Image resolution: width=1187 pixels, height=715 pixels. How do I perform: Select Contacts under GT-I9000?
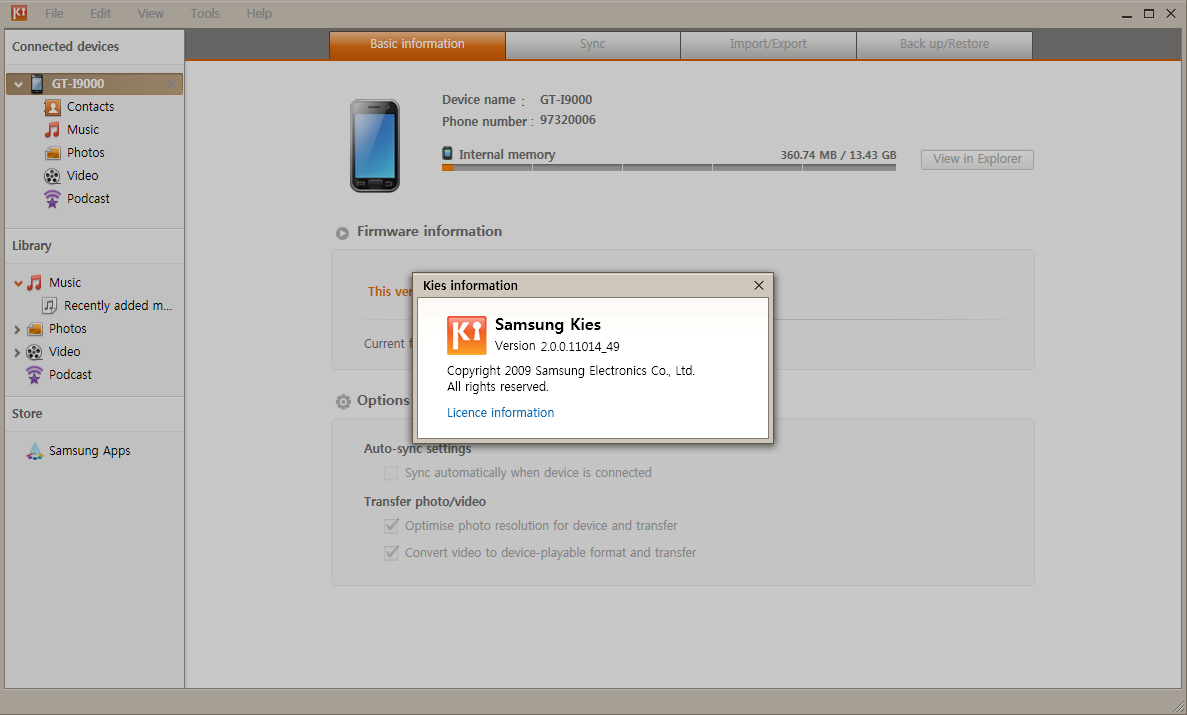tap(91, 107)
